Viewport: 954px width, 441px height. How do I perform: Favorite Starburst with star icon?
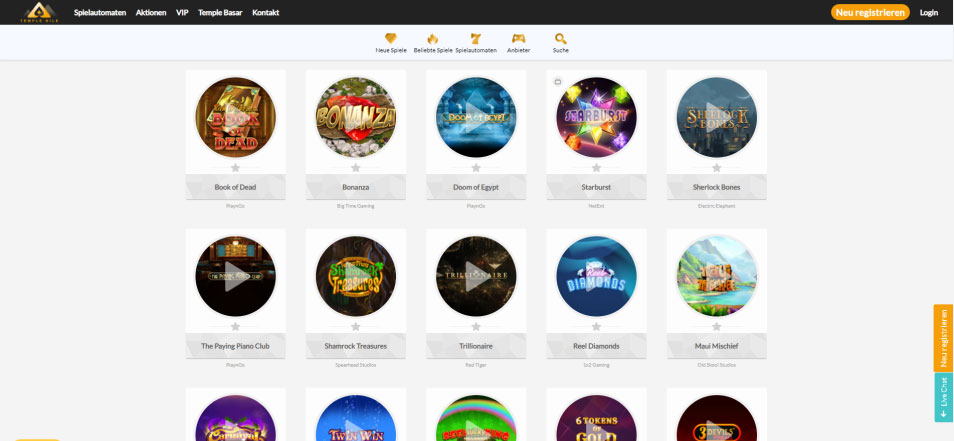[596, 168]
